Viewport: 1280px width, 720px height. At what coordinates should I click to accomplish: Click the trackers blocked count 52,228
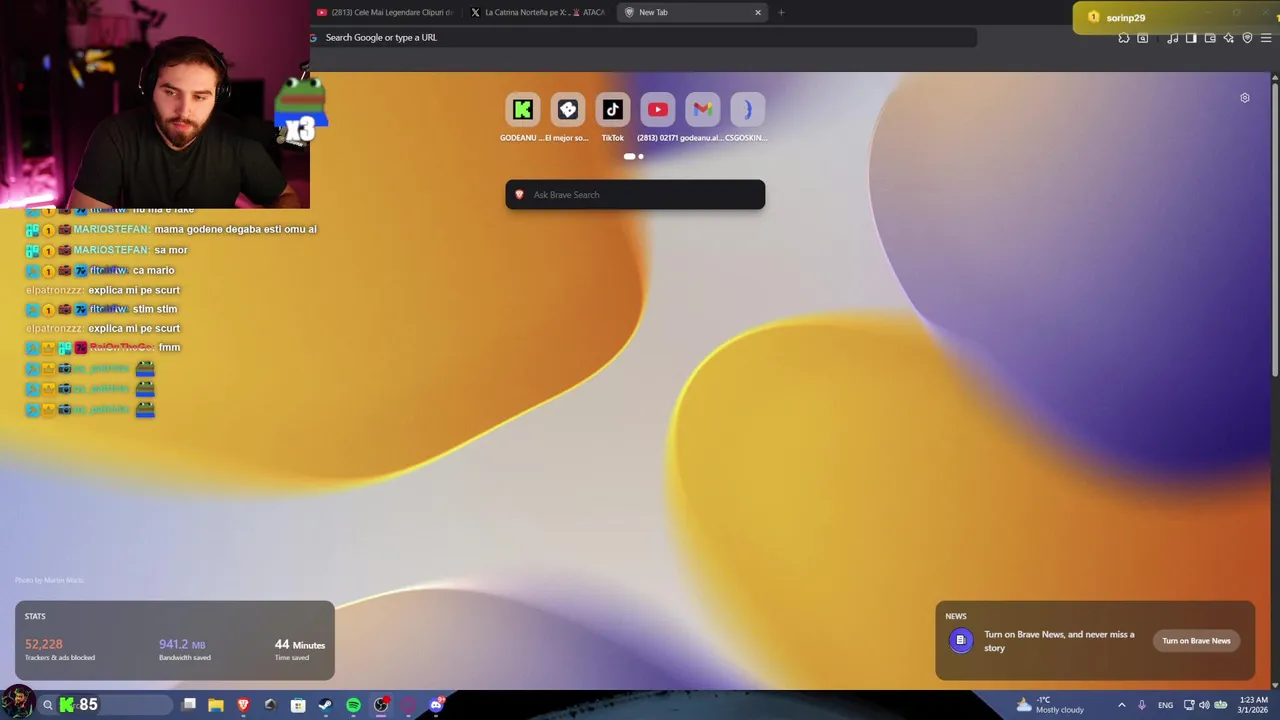pyautogui.click(x=44, y=644)
